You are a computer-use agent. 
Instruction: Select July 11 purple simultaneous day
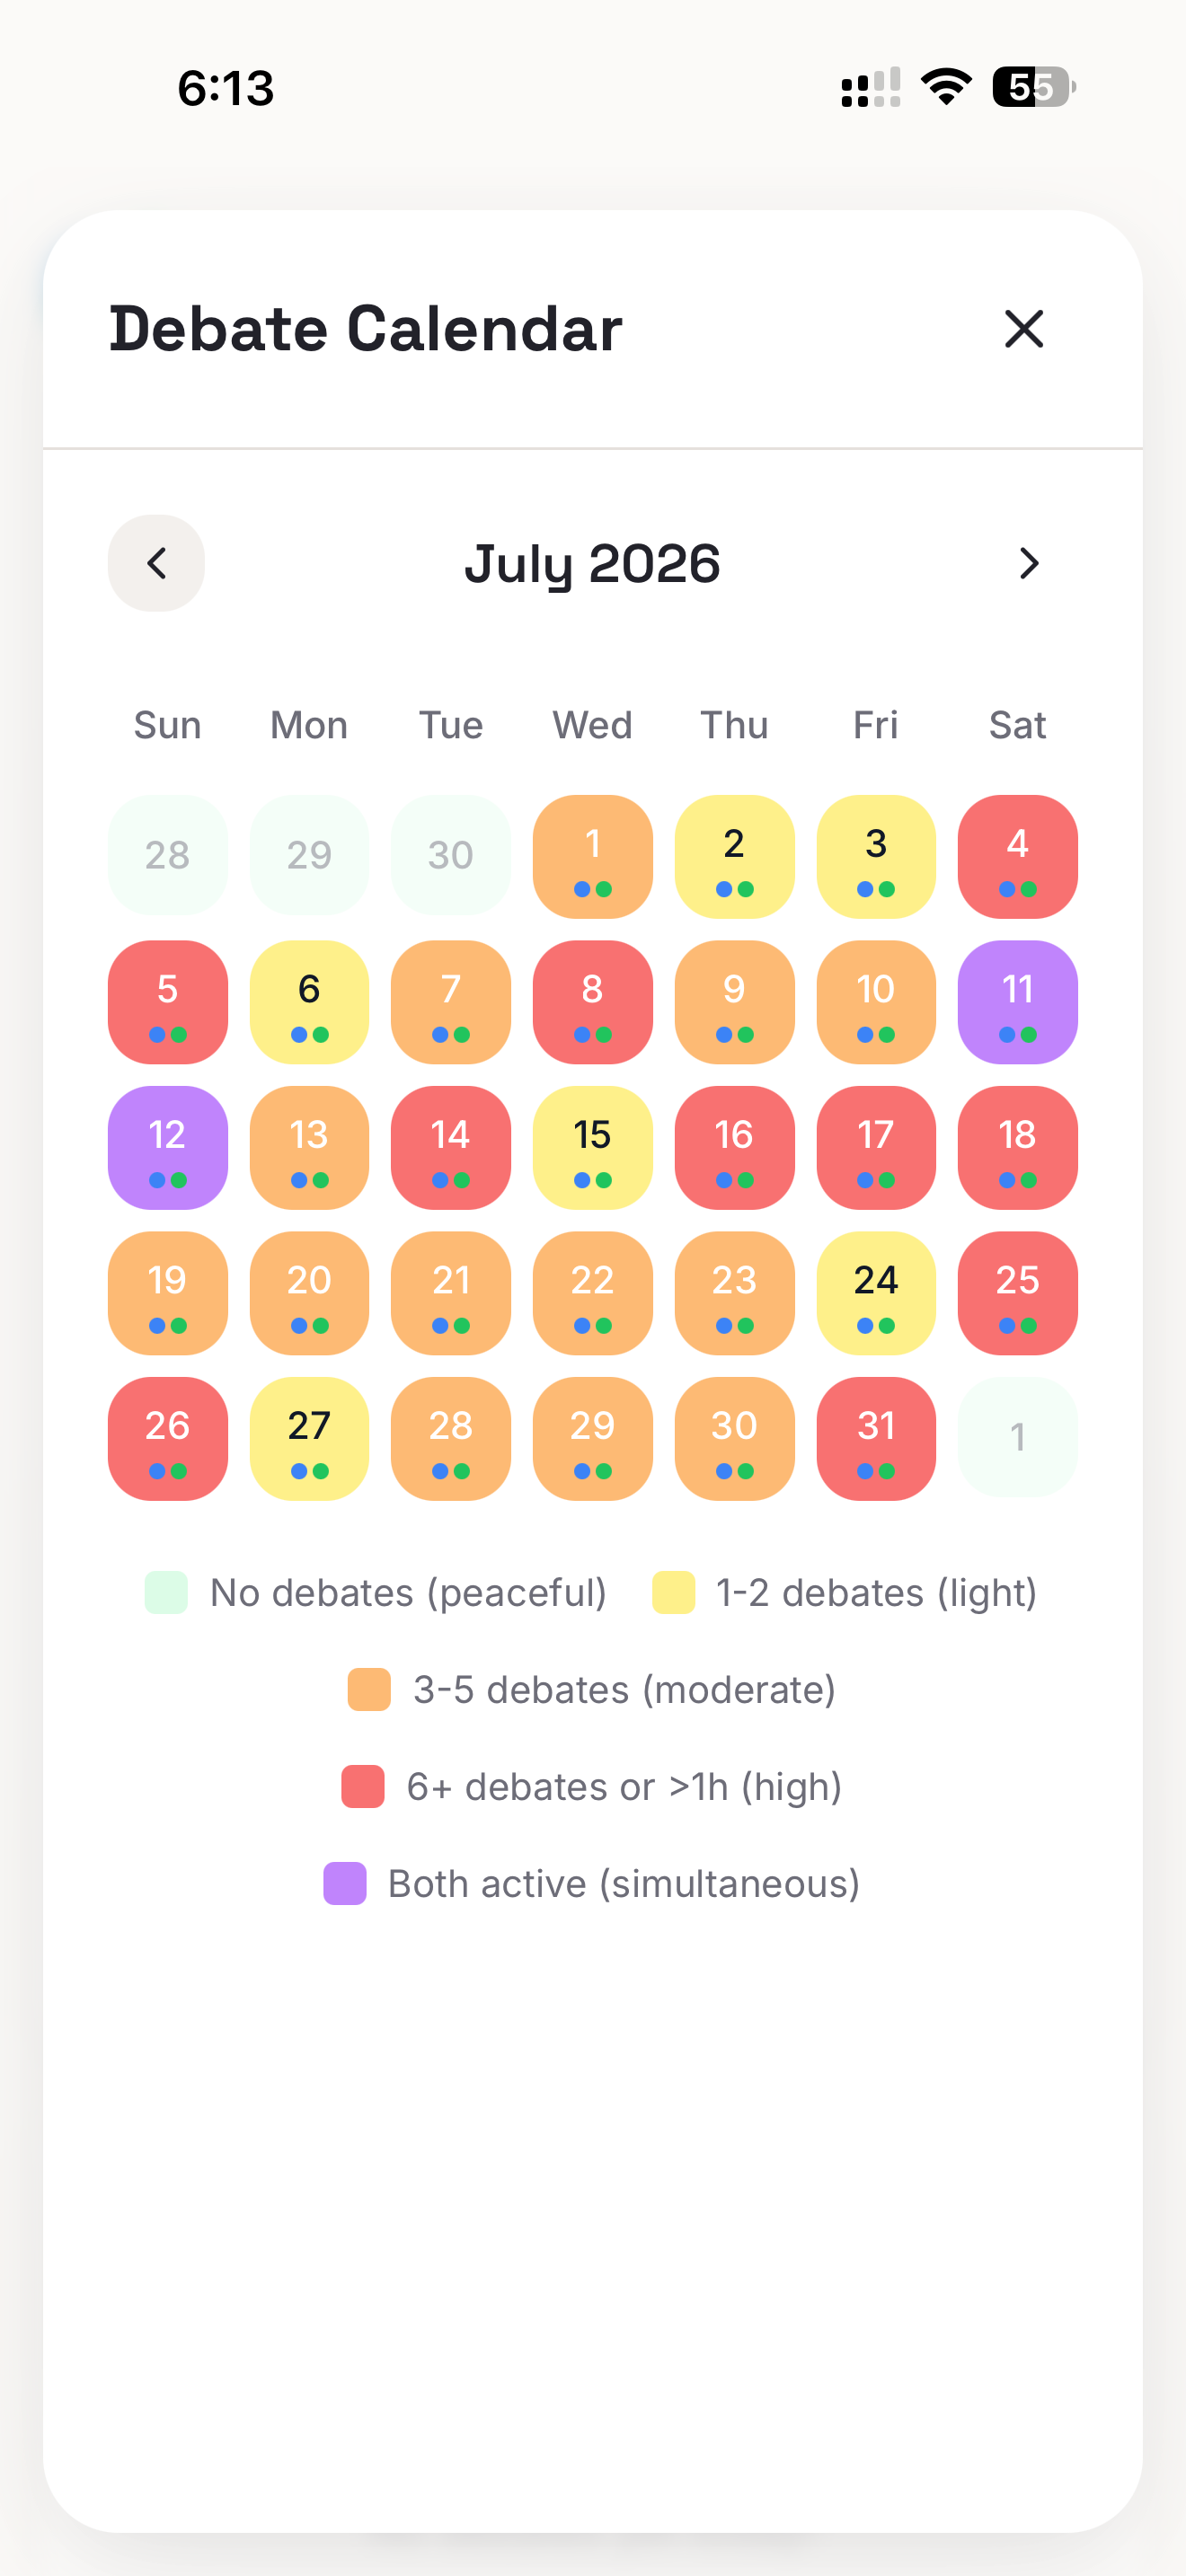(x=1017, y=1002)
